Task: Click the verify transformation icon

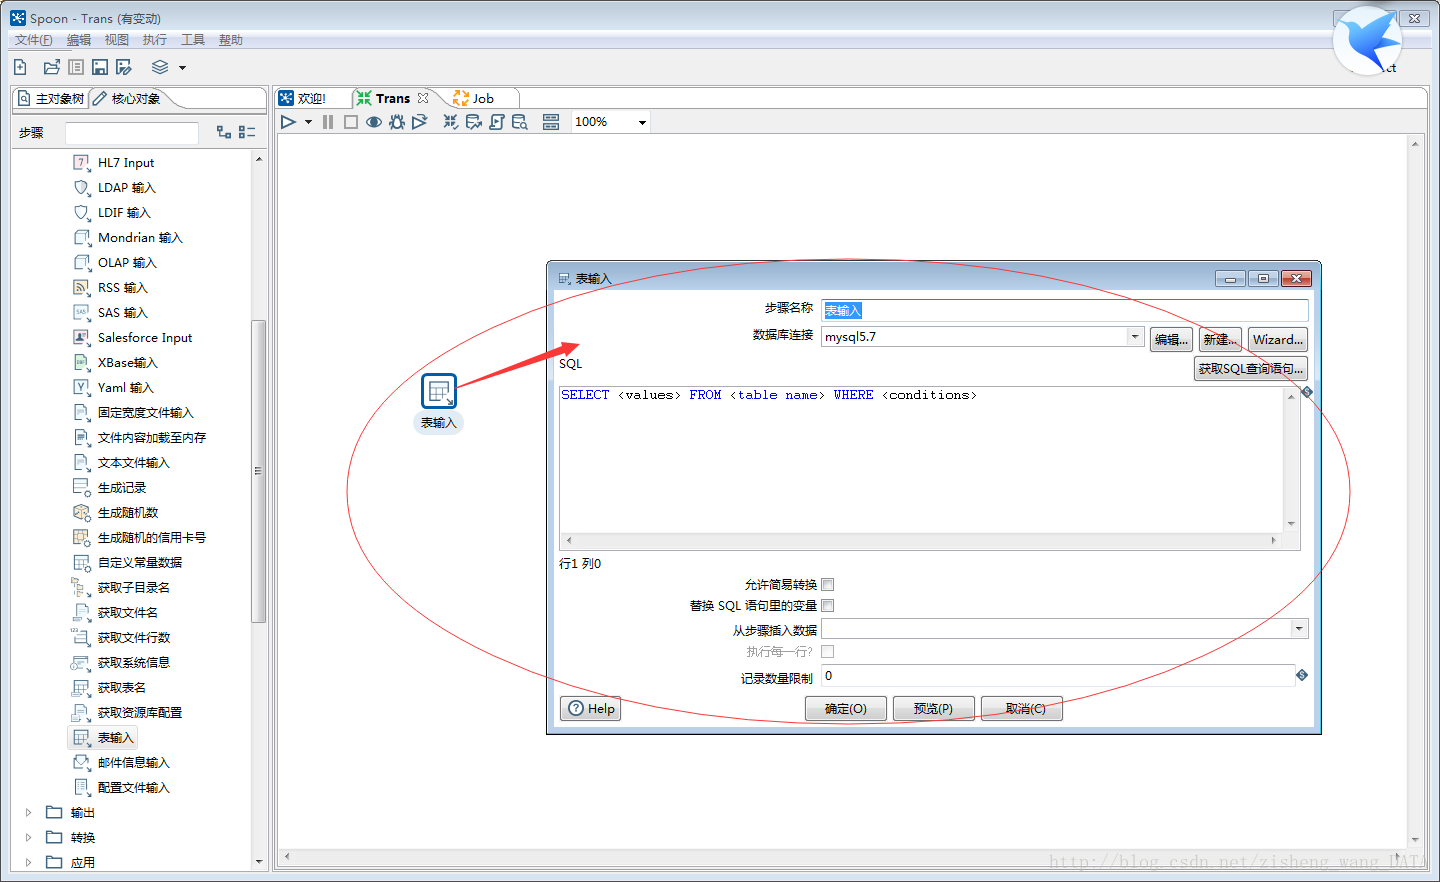Action: coord(451,122)
